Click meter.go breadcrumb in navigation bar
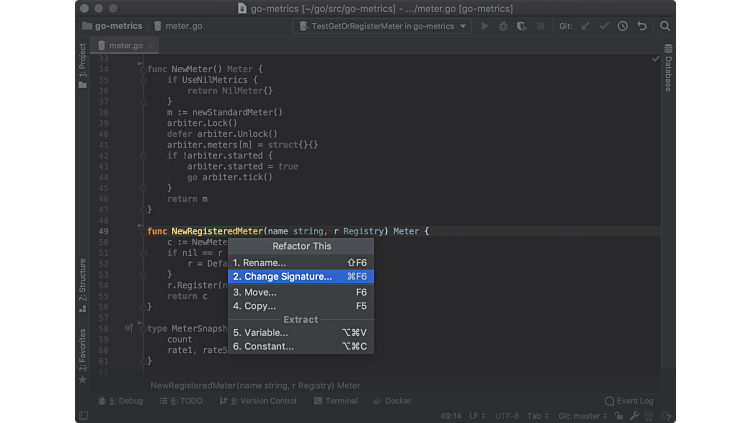 click(178, 26)
